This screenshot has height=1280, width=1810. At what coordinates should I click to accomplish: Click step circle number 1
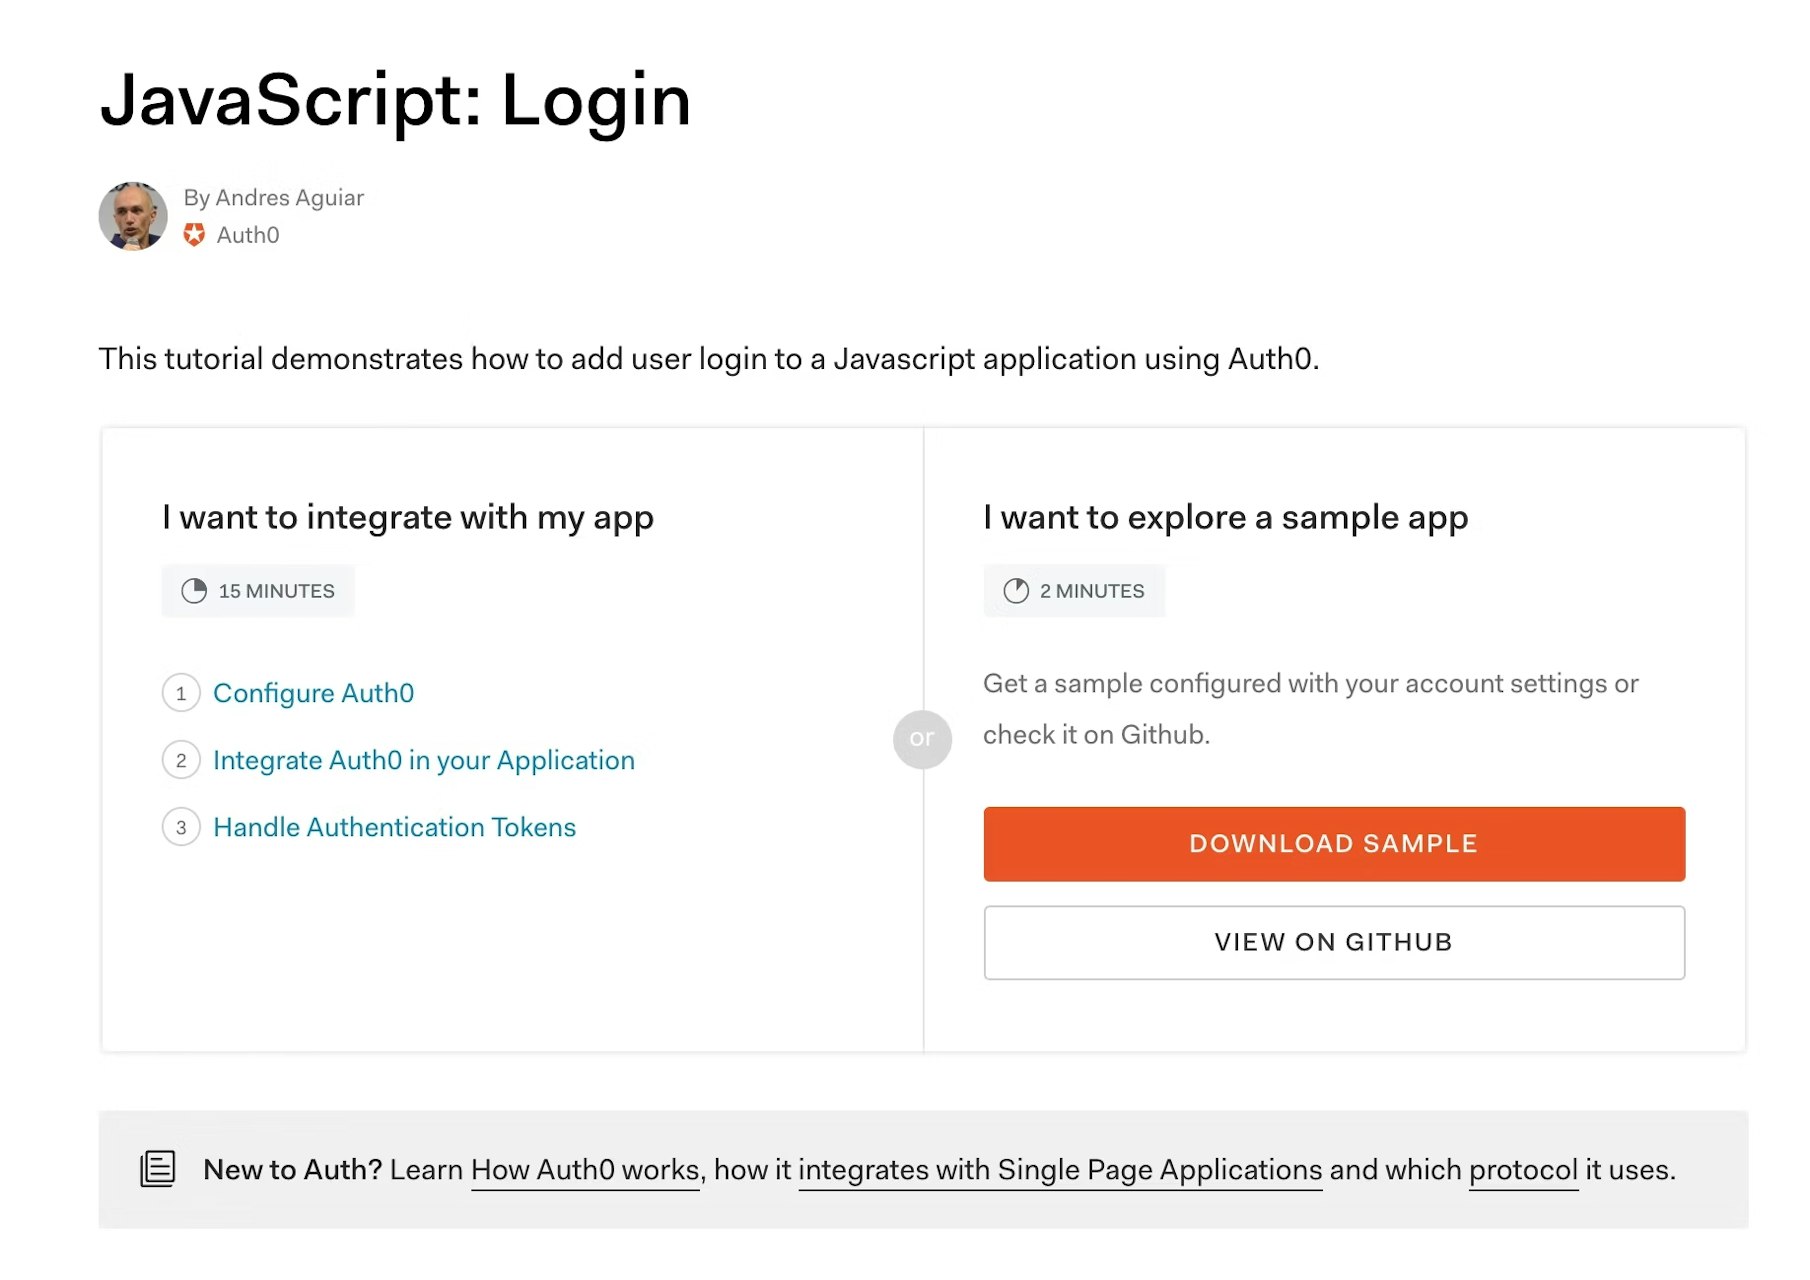coord(181,693)
